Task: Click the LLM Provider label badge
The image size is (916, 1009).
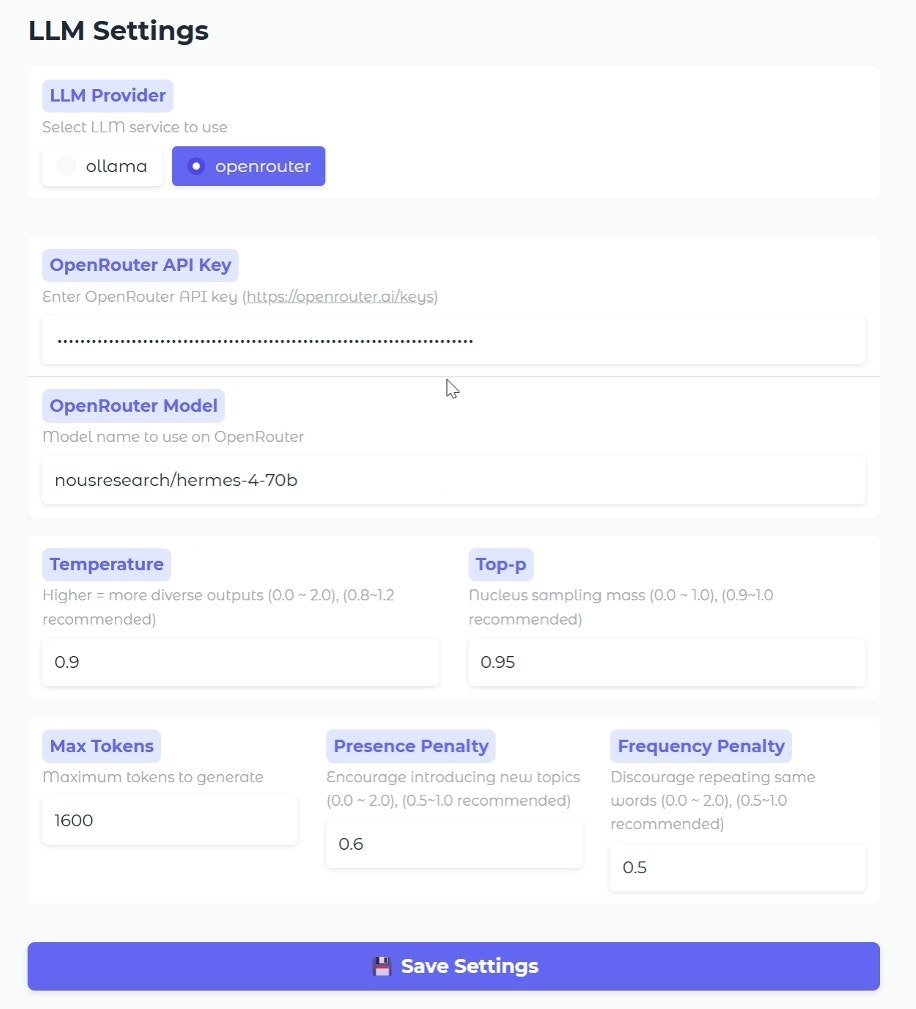Action: (x=107, y=95)
